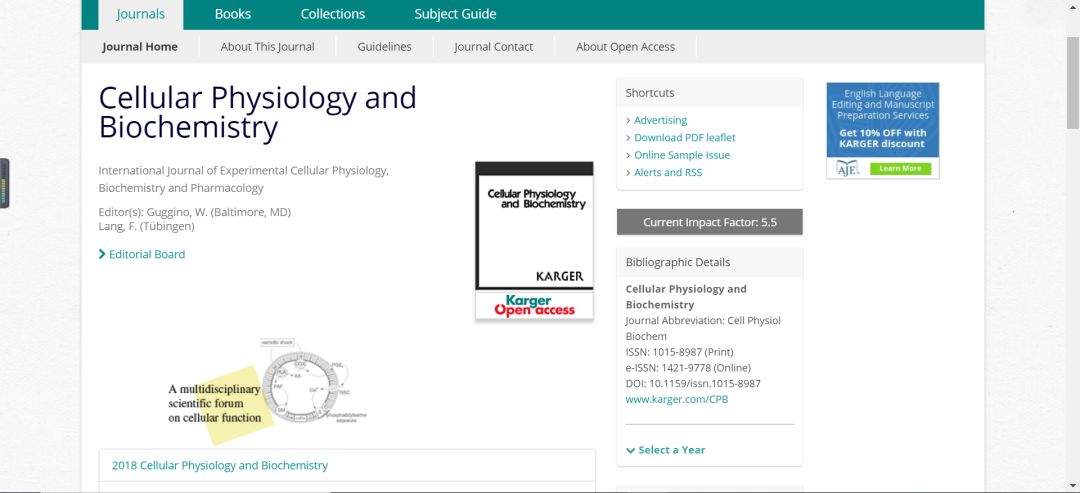Click Journal Abbreviation: Cell Physiol Biochem text

coord(703,328)
